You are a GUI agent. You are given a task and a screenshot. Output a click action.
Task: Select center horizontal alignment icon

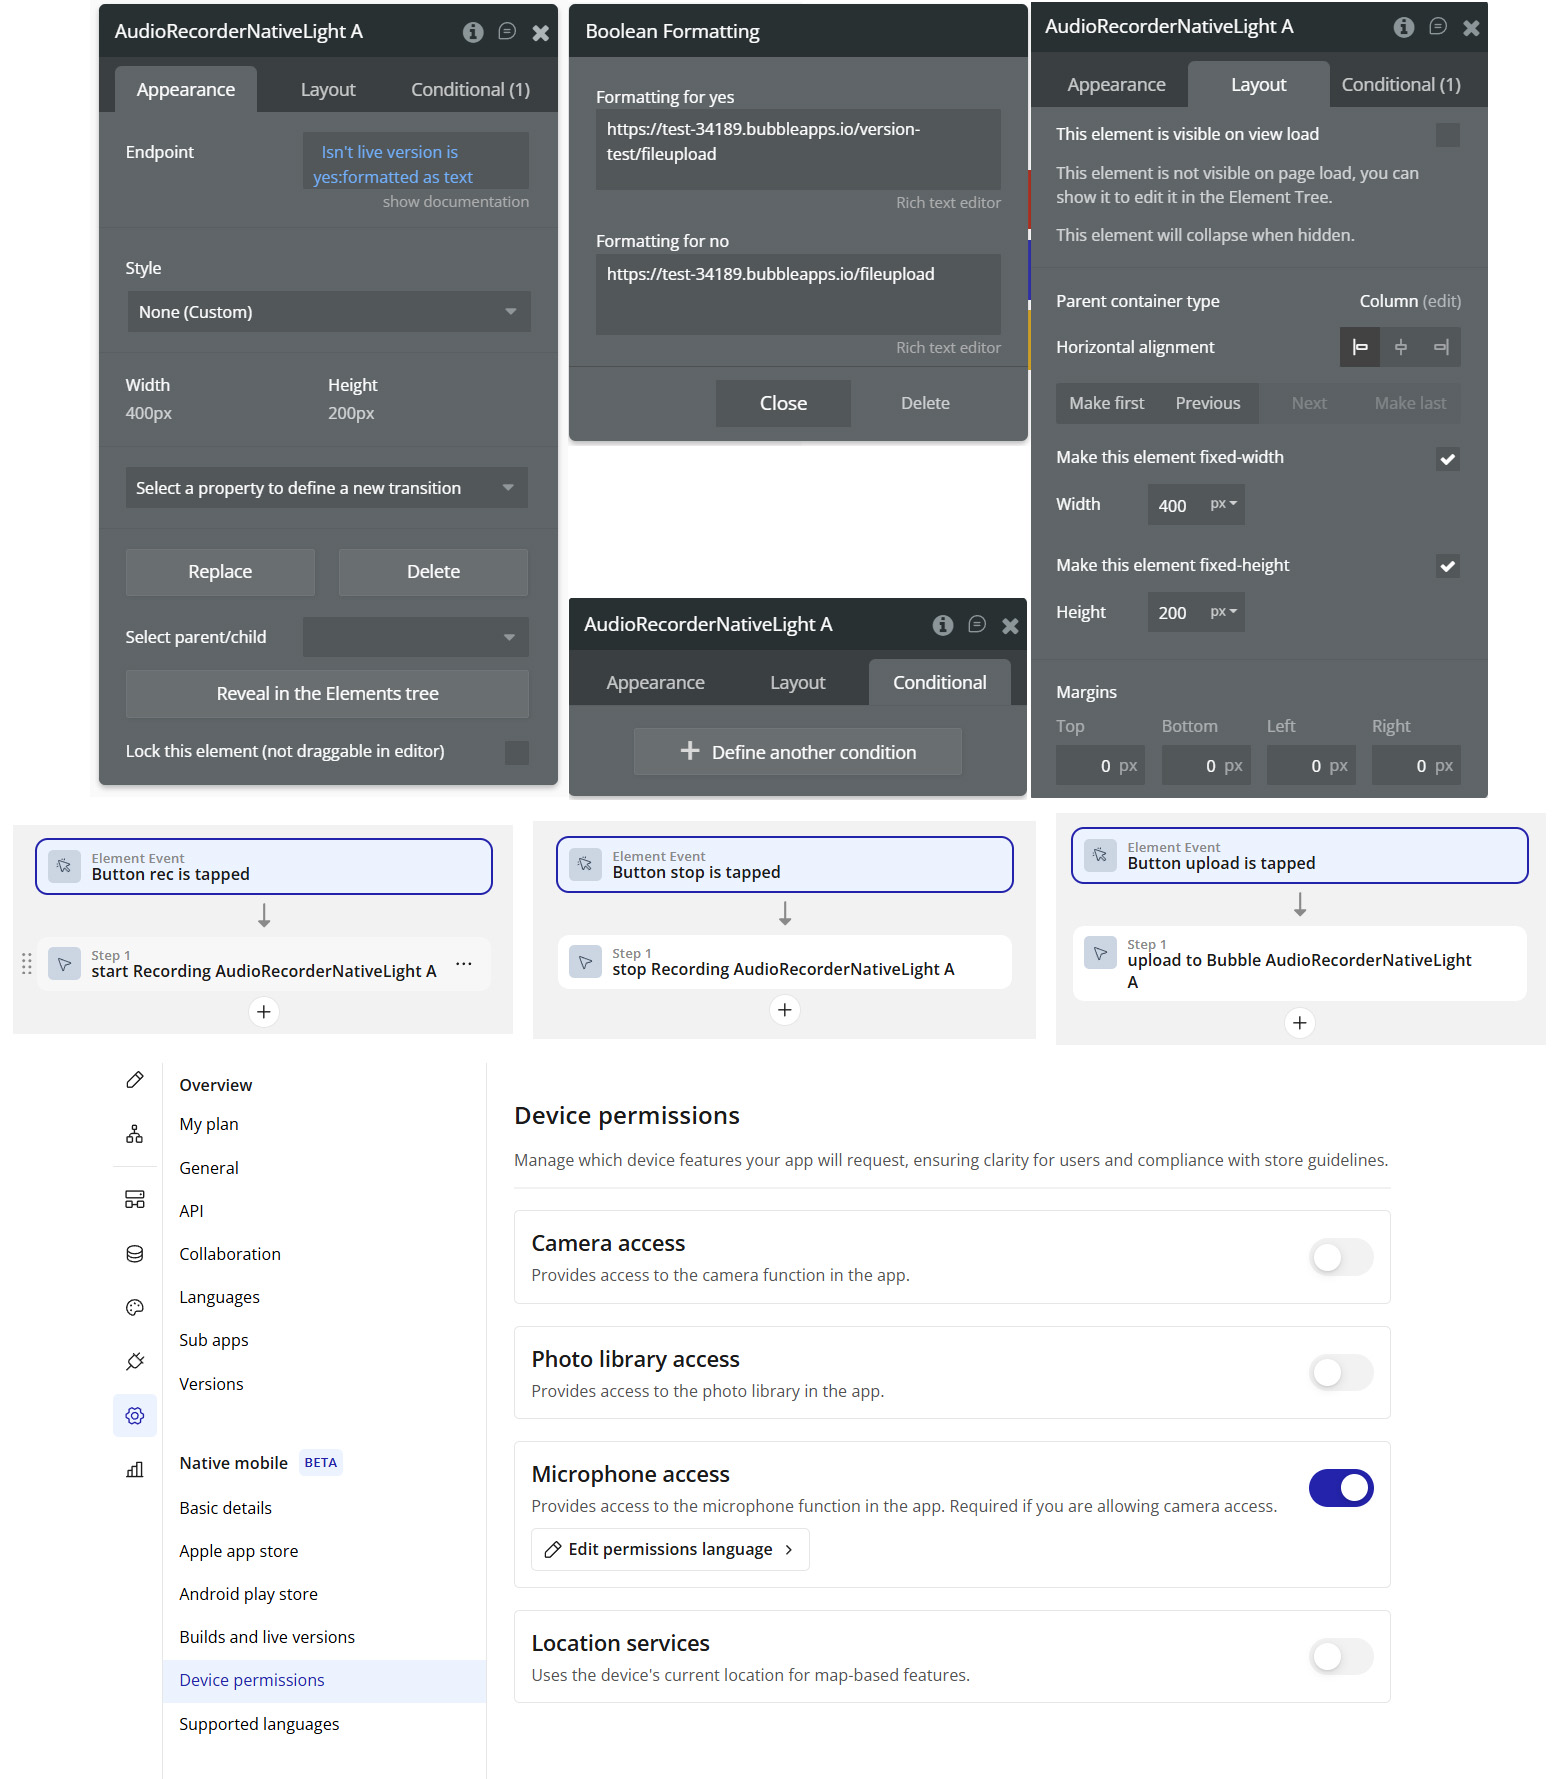click(x=1400, y=347)
